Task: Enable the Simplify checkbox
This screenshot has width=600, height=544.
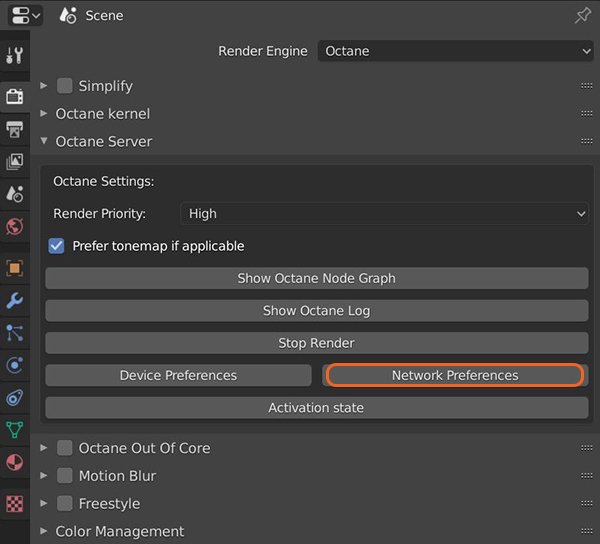Action: click(x=65, y=86)
